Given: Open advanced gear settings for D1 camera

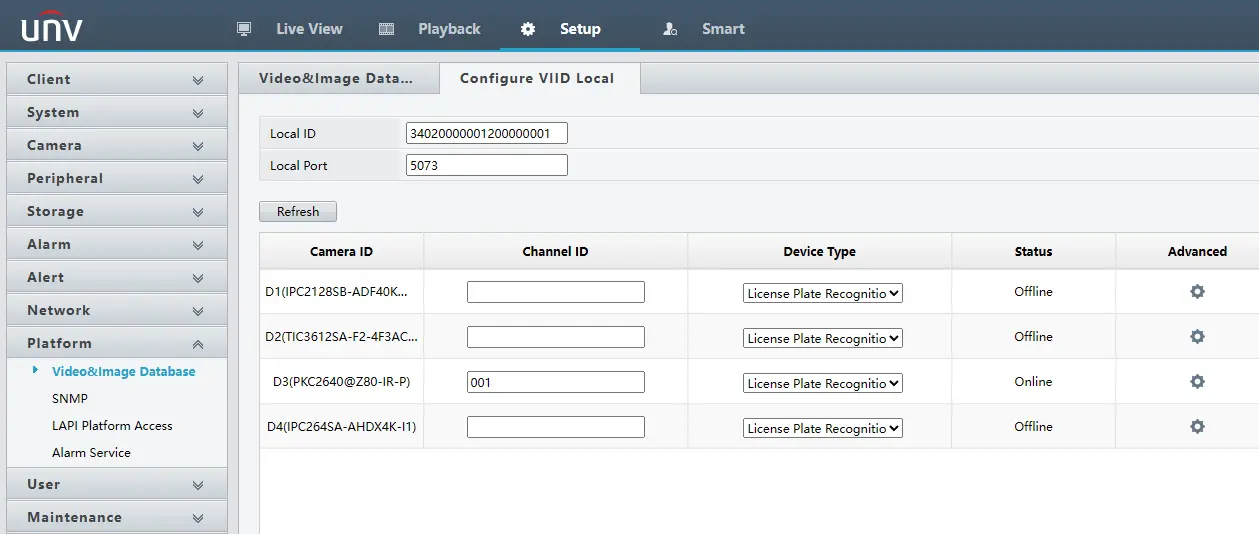Looking at the screenshot, I should (1197, 292).
